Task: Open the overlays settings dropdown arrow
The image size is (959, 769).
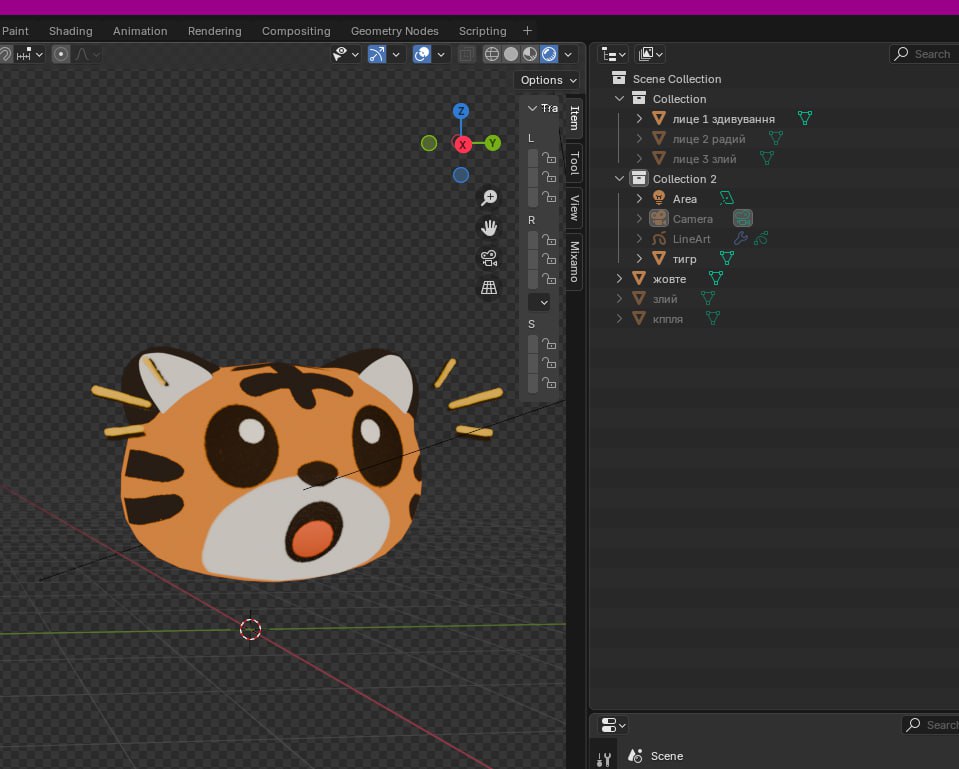Action: click(441, 54)
